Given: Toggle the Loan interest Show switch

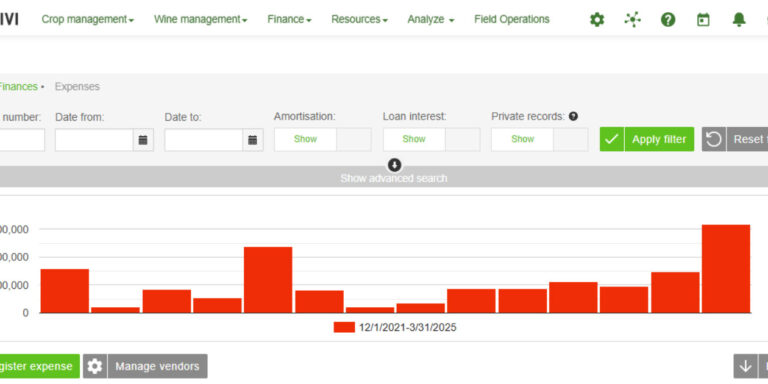Looking at the screenshot, I should [432, 140].
